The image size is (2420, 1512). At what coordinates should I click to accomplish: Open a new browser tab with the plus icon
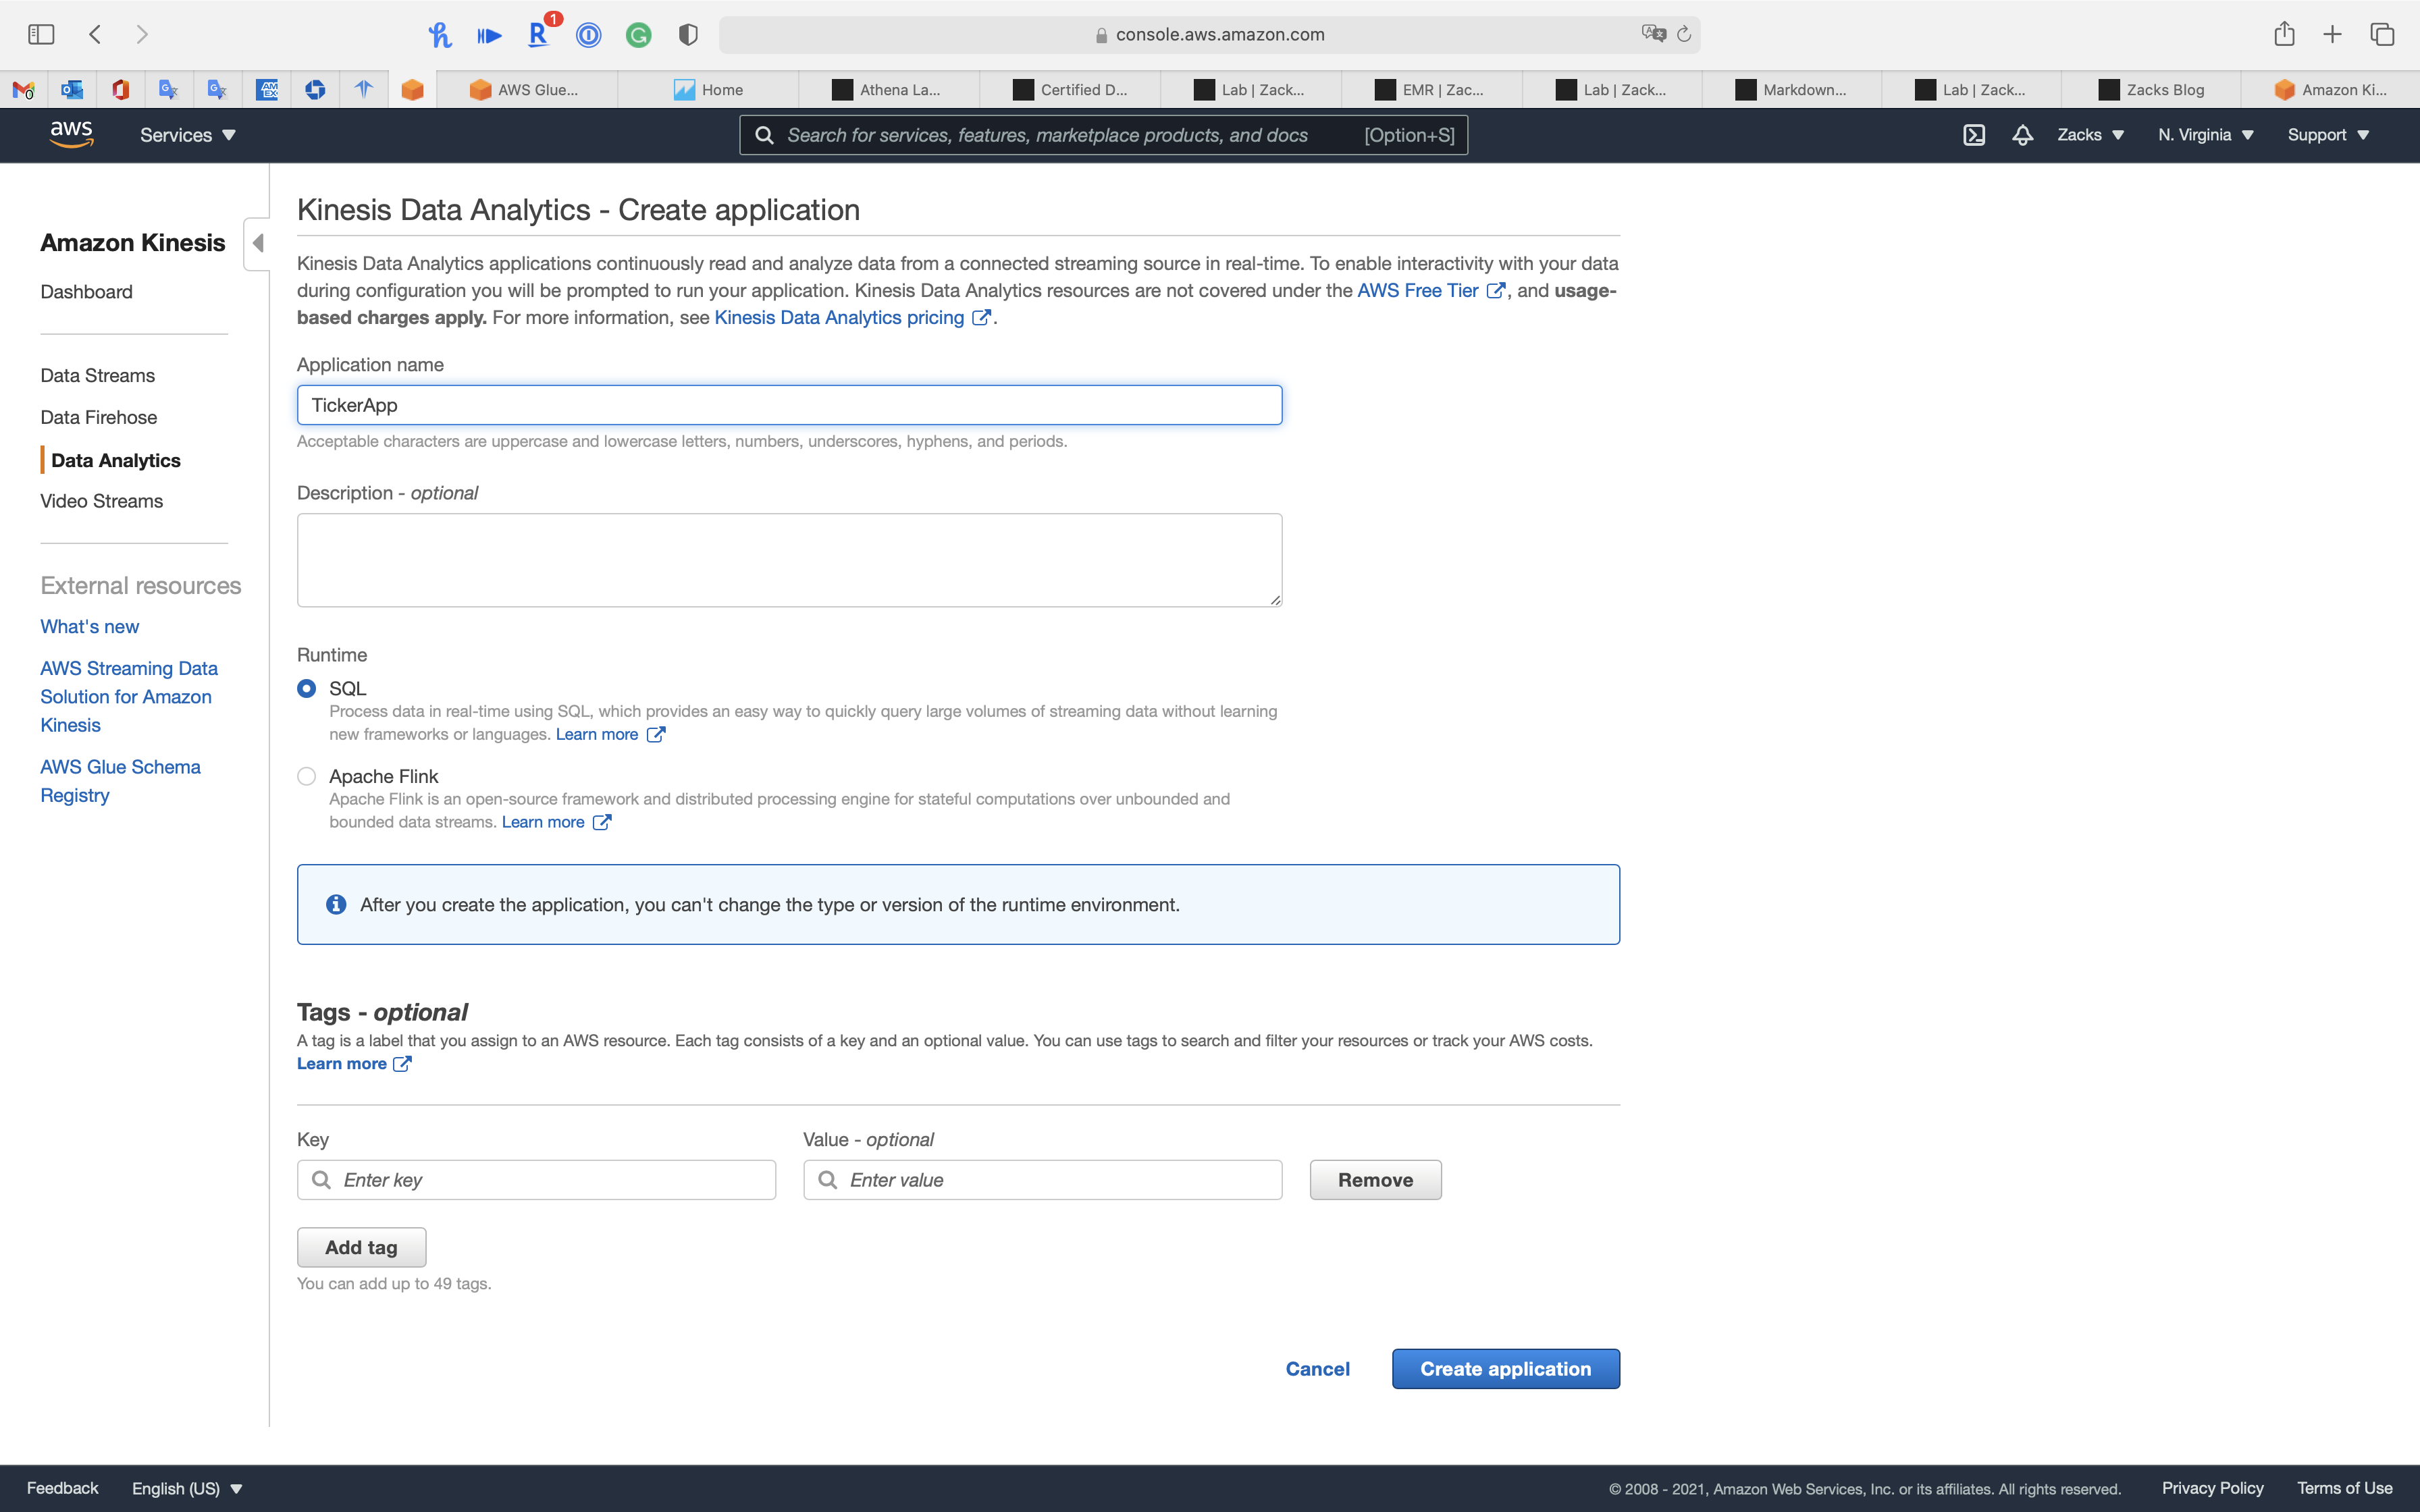point(2332,35)
